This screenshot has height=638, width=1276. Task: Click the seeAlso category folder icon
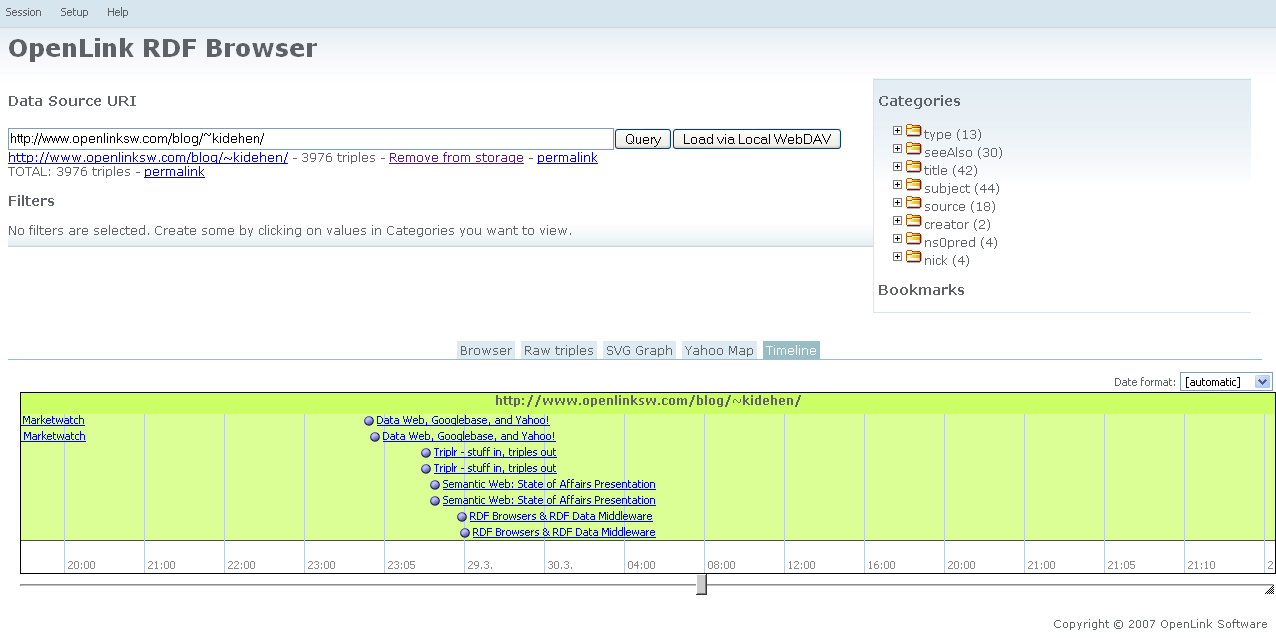pos(913,149)
